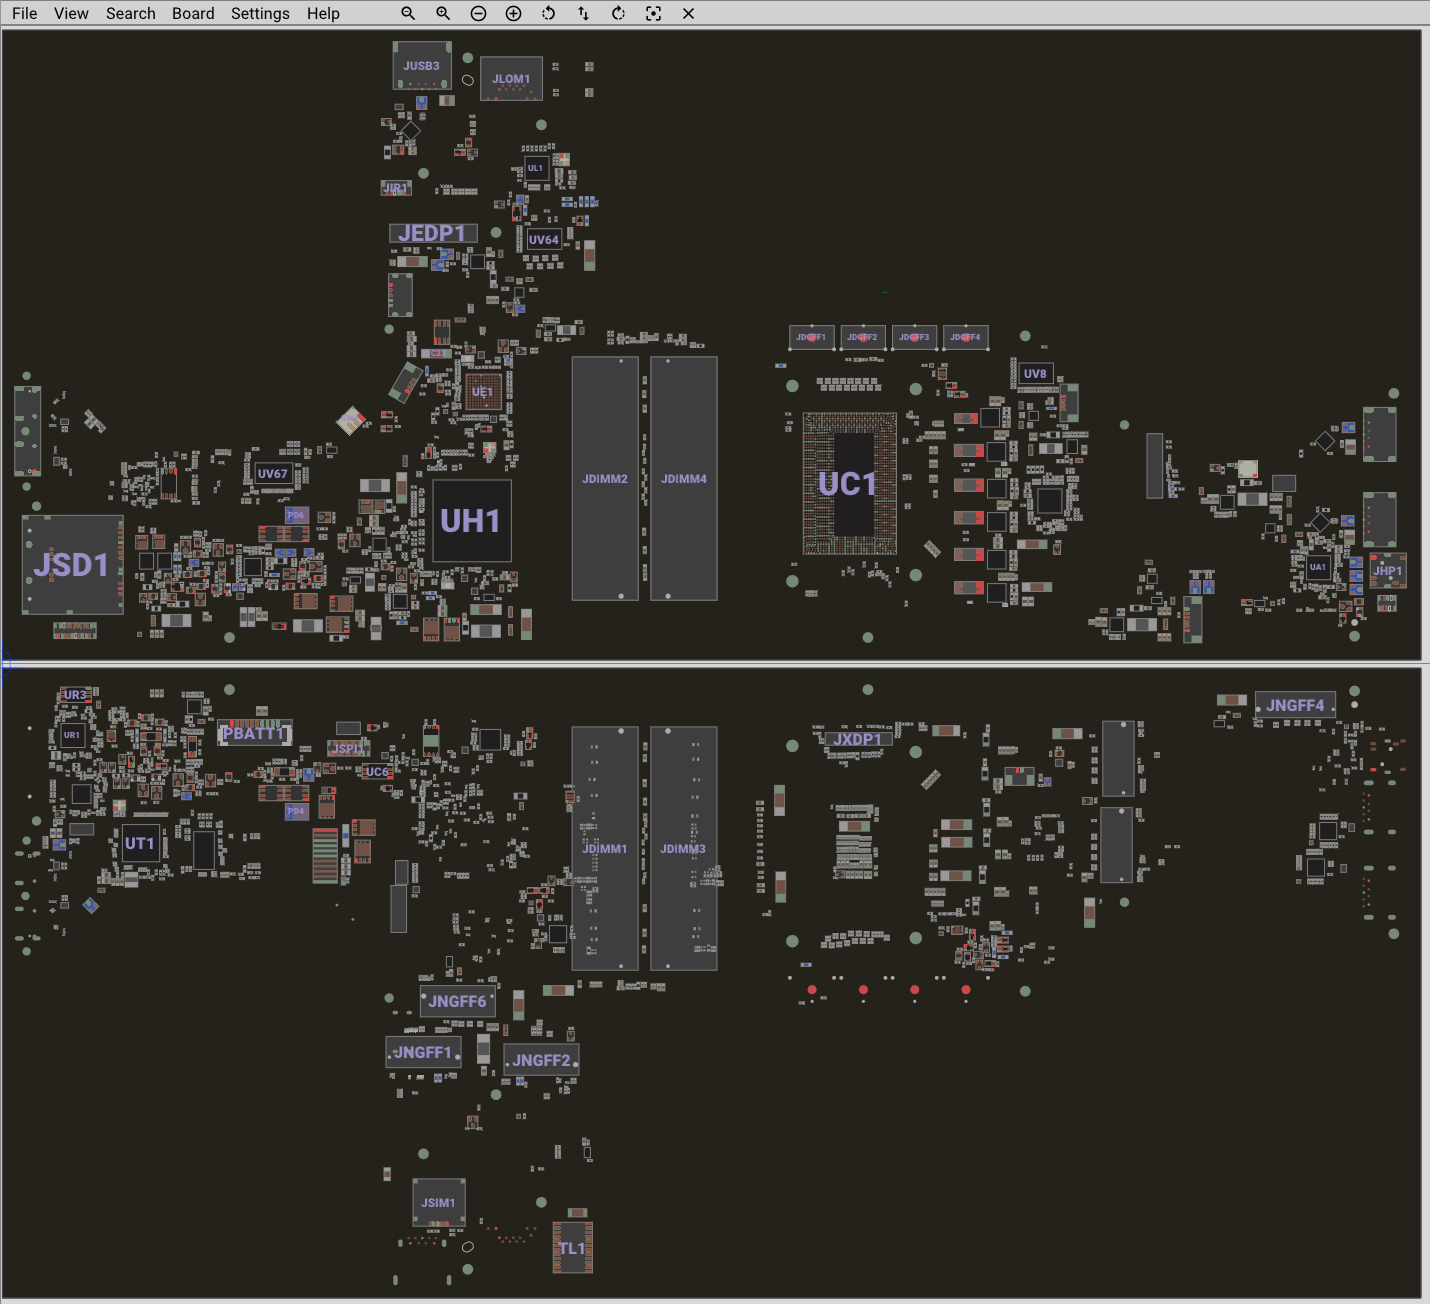Flip the board with the up-down arrows icon
Viewport: 1430px width, 1304px height.
click(x=583, y=13)
